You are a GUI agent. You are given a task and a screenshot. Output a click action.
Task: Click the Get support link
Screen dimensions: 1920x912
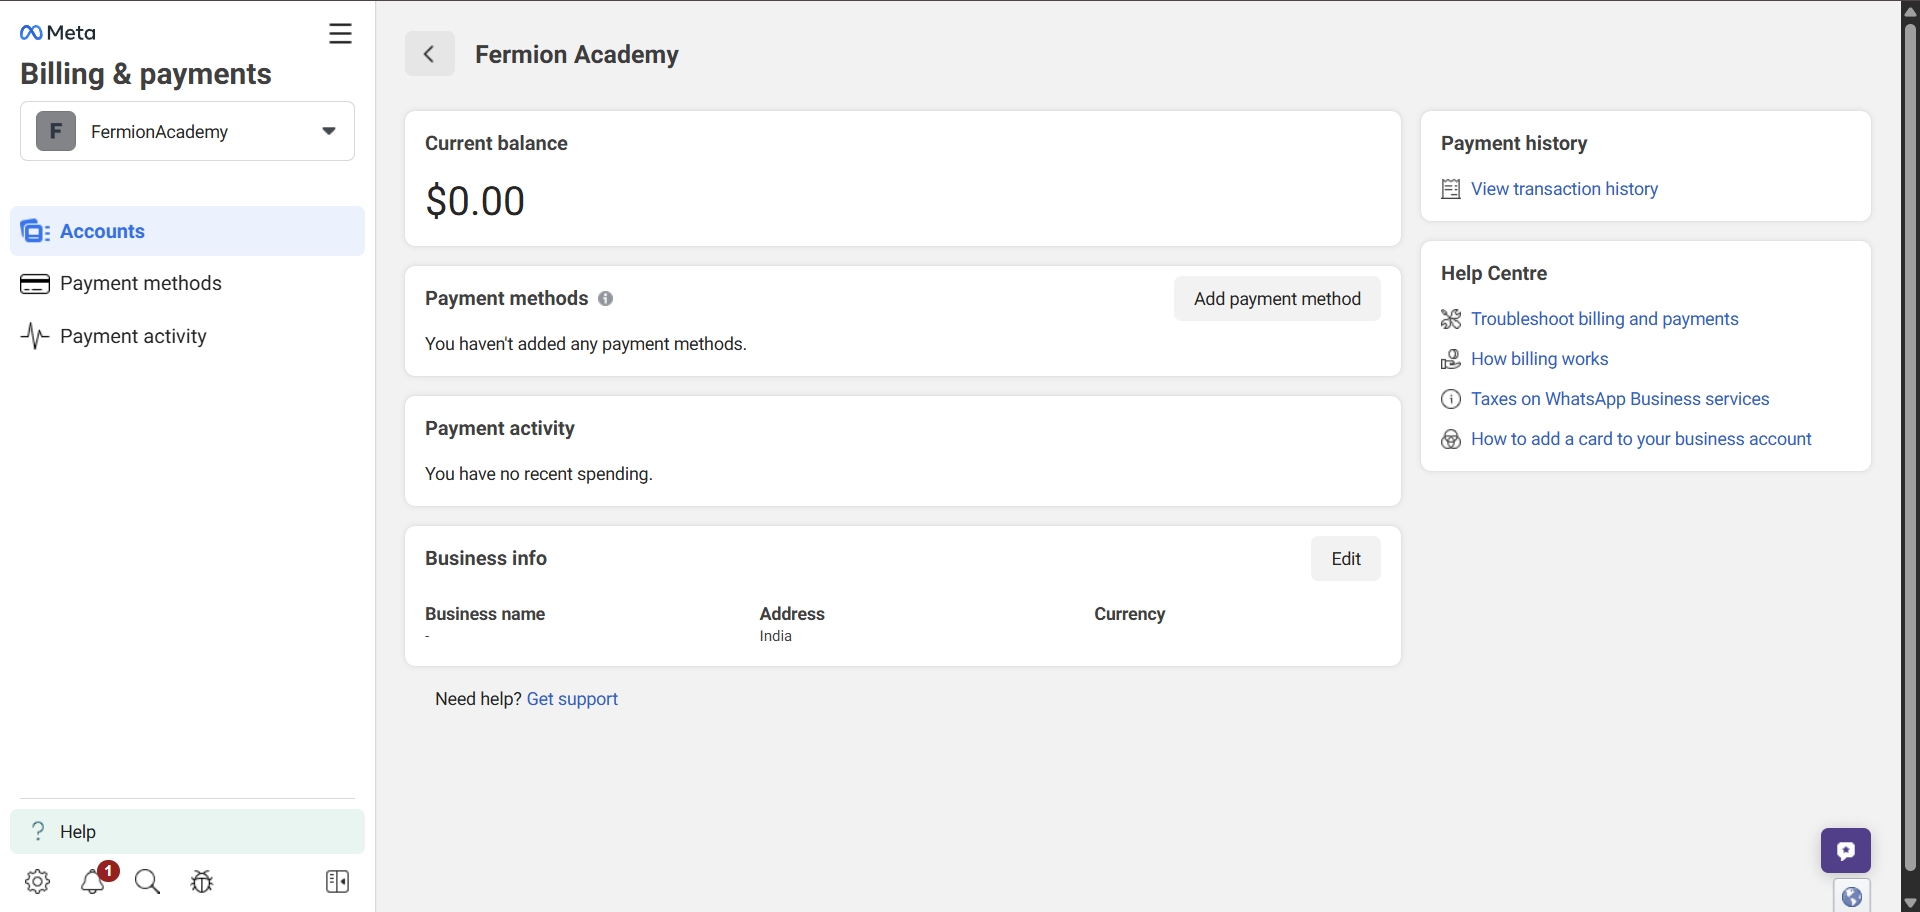572,699
